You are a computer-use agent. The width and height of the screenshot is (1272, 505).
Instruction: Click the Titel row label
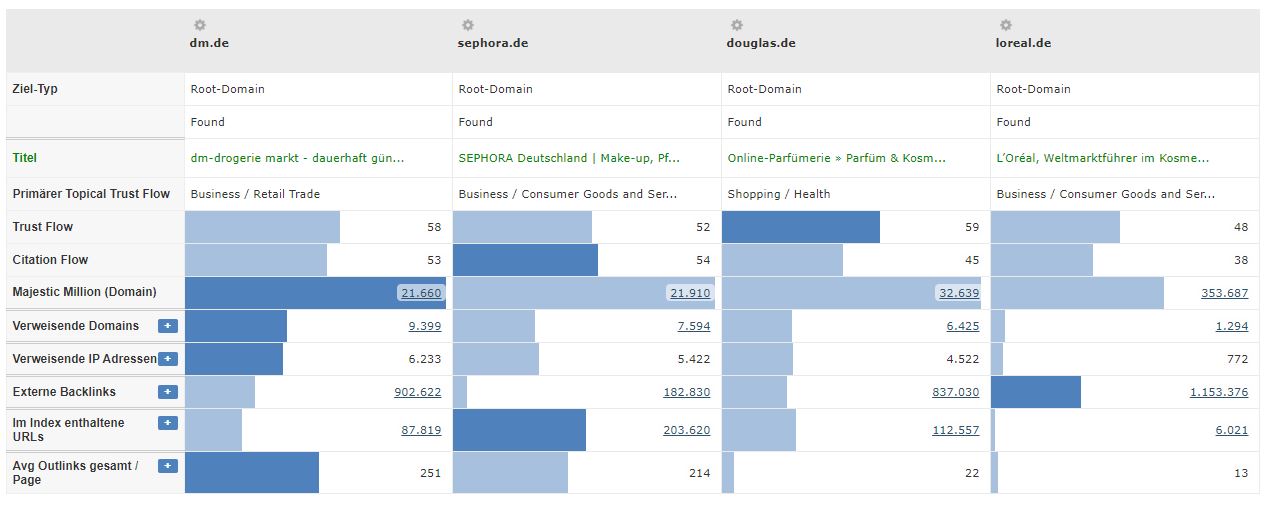[25, 158]
